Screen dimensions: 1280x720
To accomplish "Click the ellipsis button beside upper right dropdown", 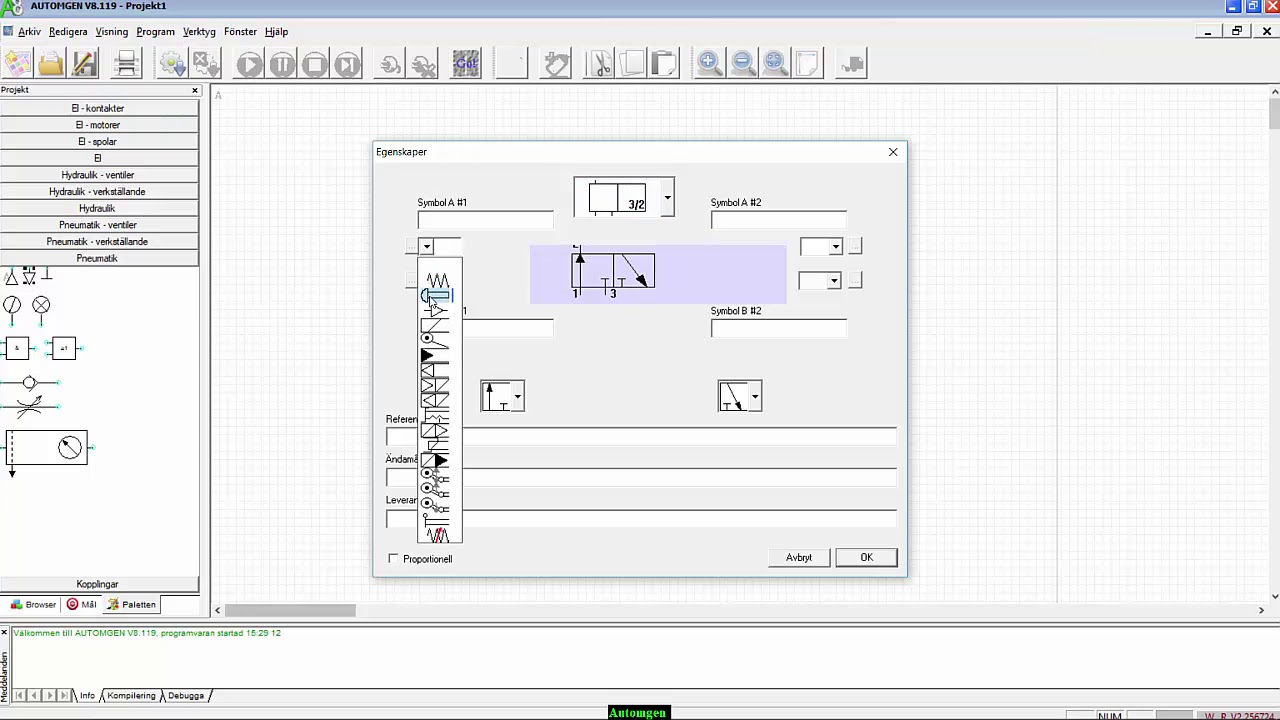I will pyautogui.click(x=855, y=247).
